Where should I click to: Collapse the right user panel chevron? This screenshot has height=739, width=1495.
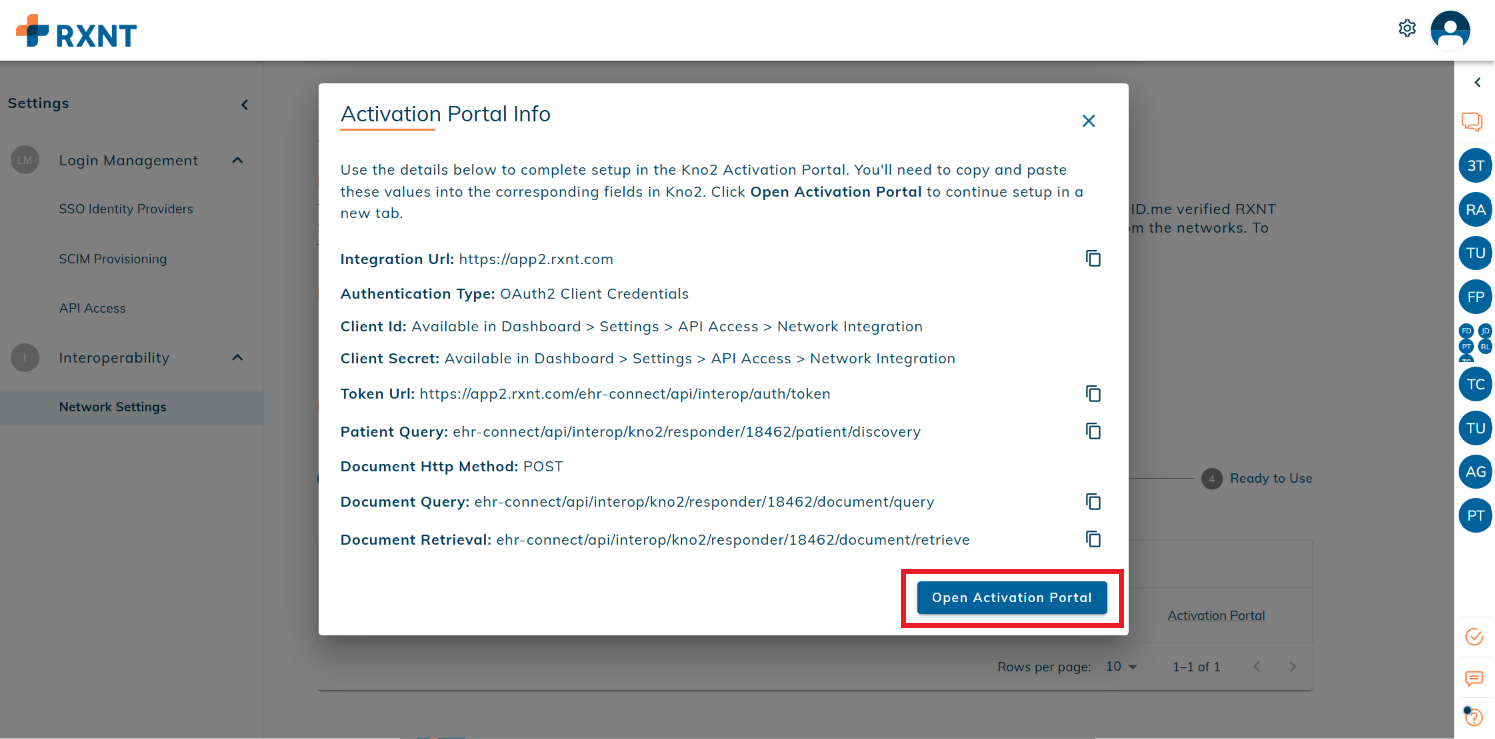point(1478,83)
